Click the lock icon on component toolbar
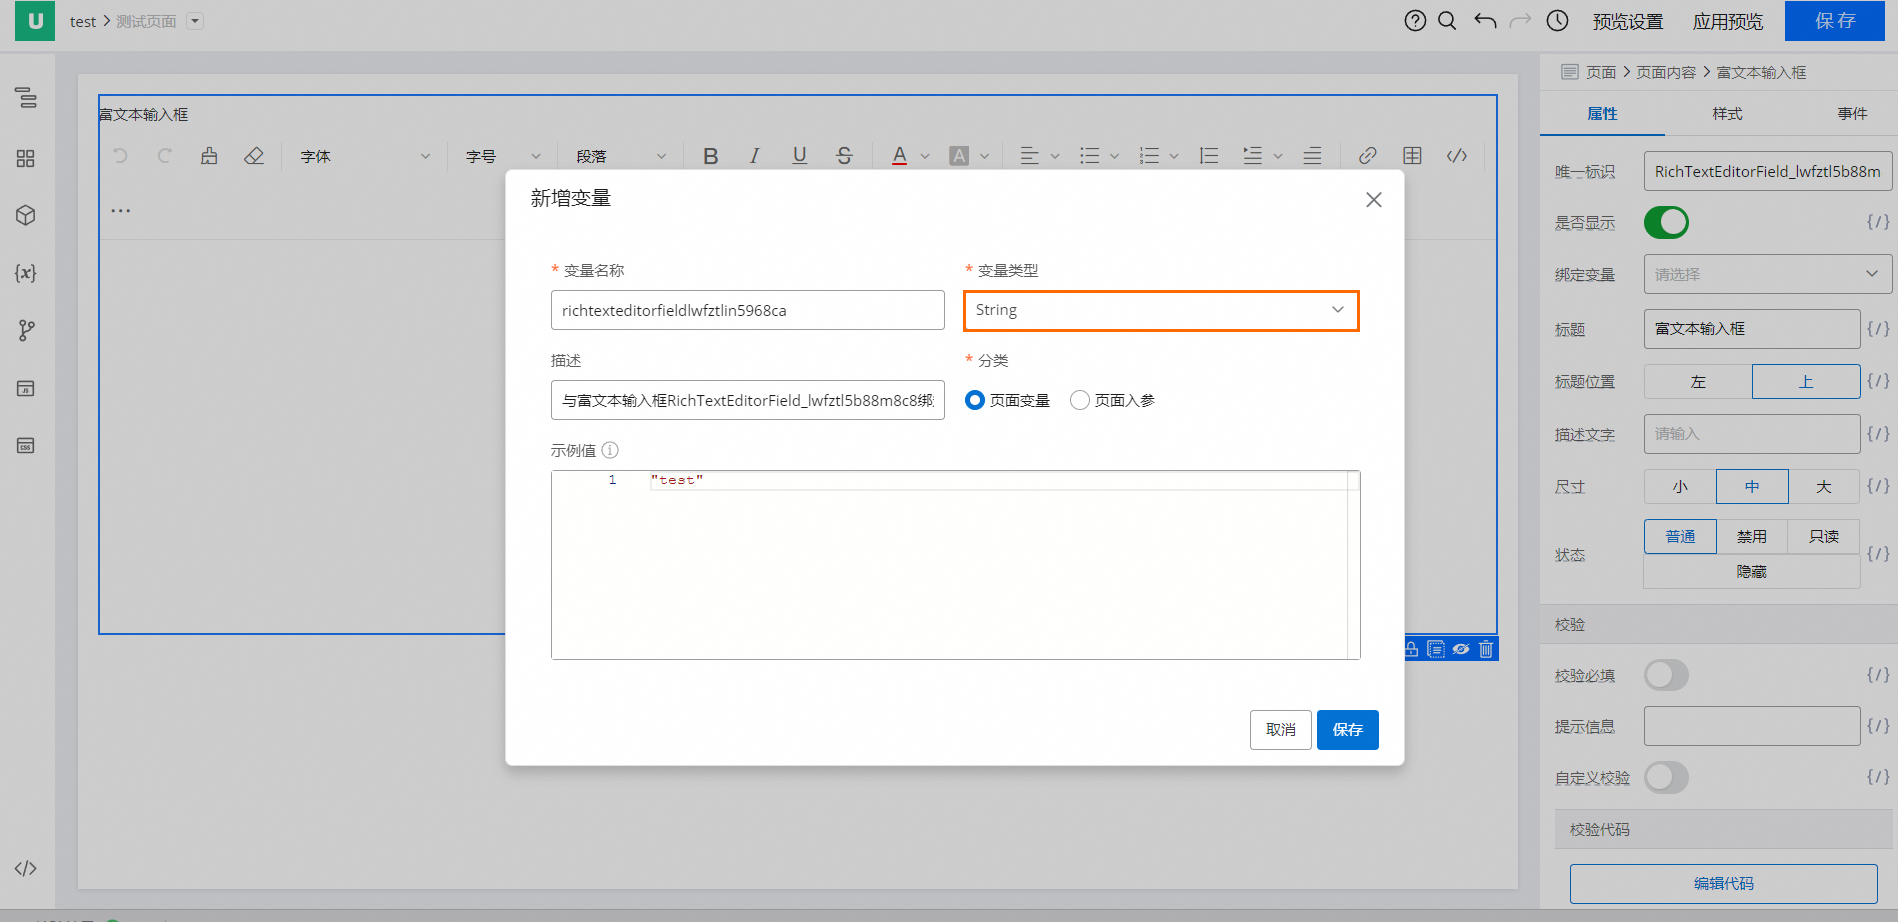1898x922 pixels. [x=1412, y=649]
